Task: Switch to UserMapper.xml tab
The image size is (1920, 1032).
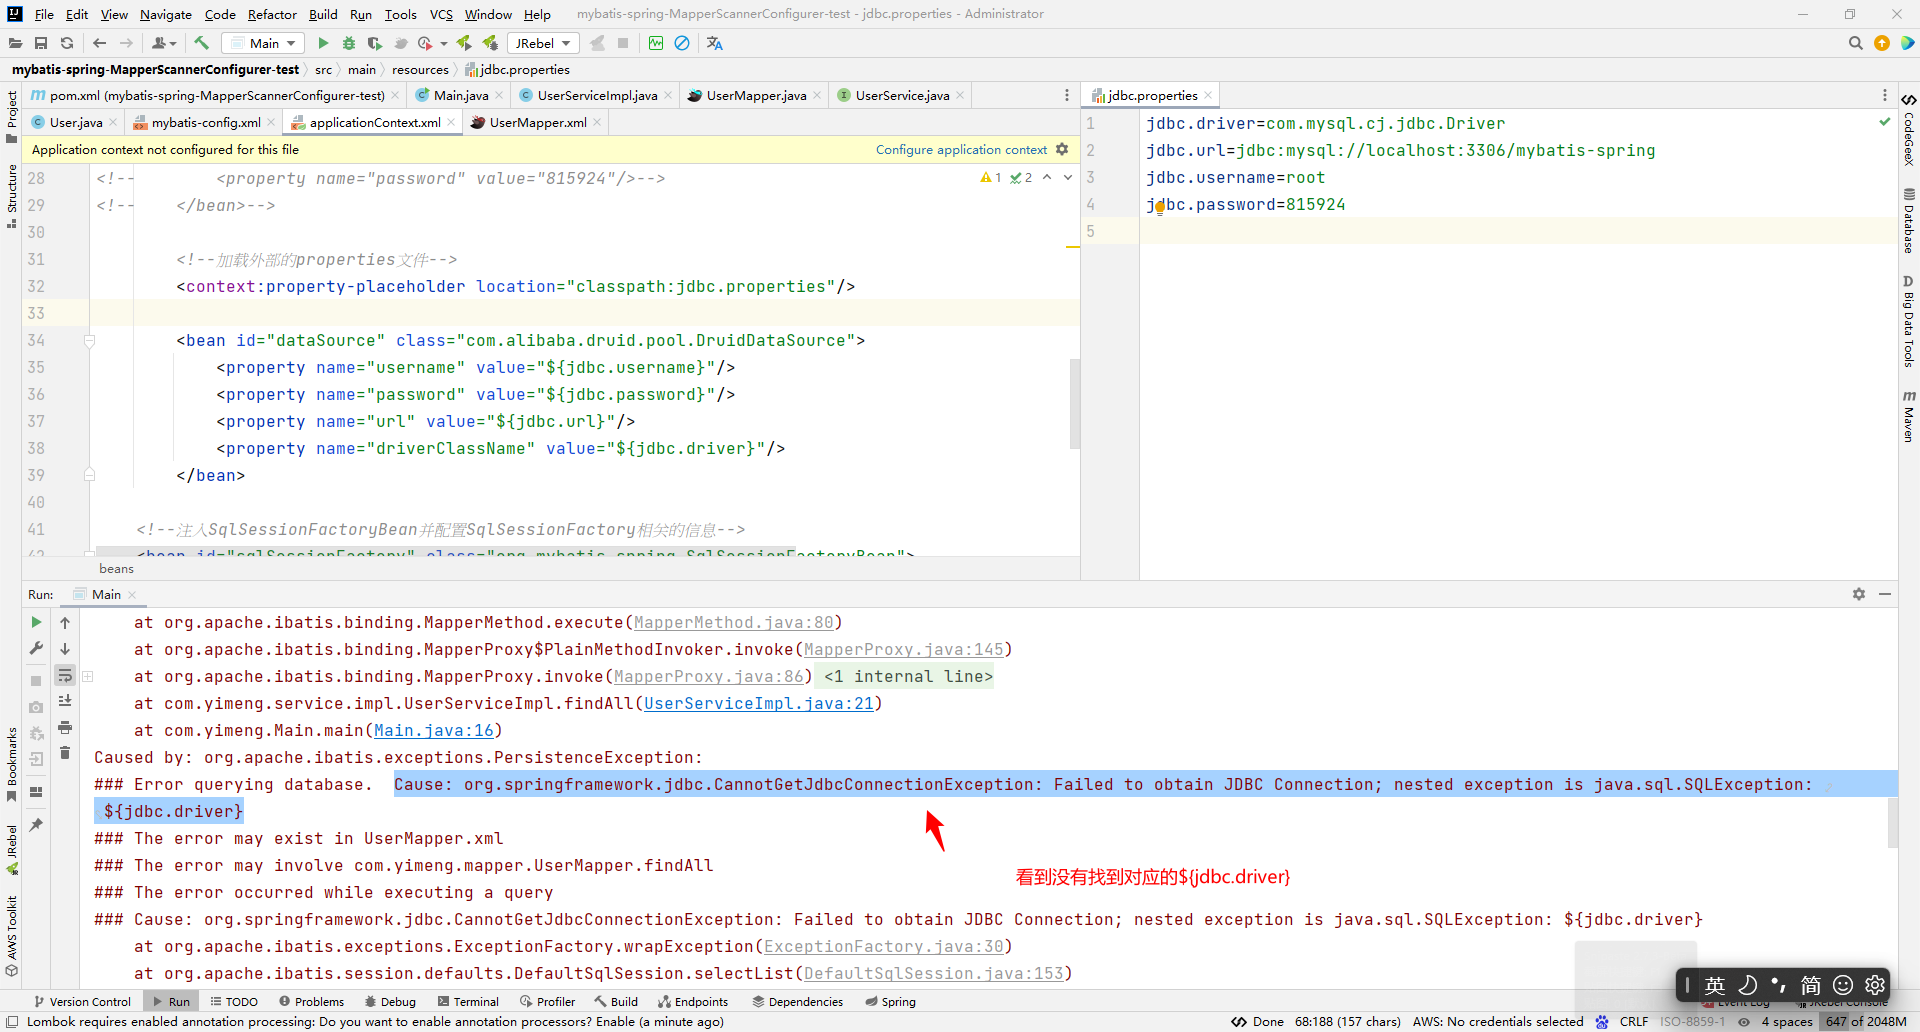Action: click(x=537, y=122)
